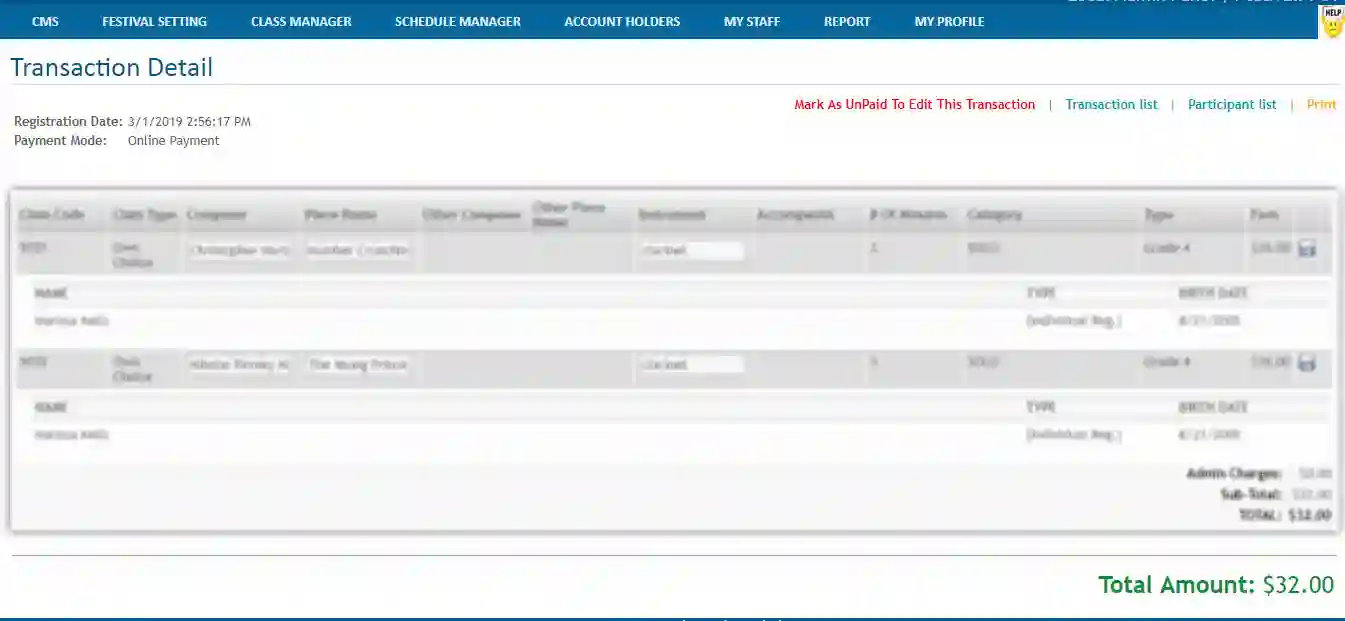Click save icon in first class row
This screenshot has height=621, width=1345.
1306,250
